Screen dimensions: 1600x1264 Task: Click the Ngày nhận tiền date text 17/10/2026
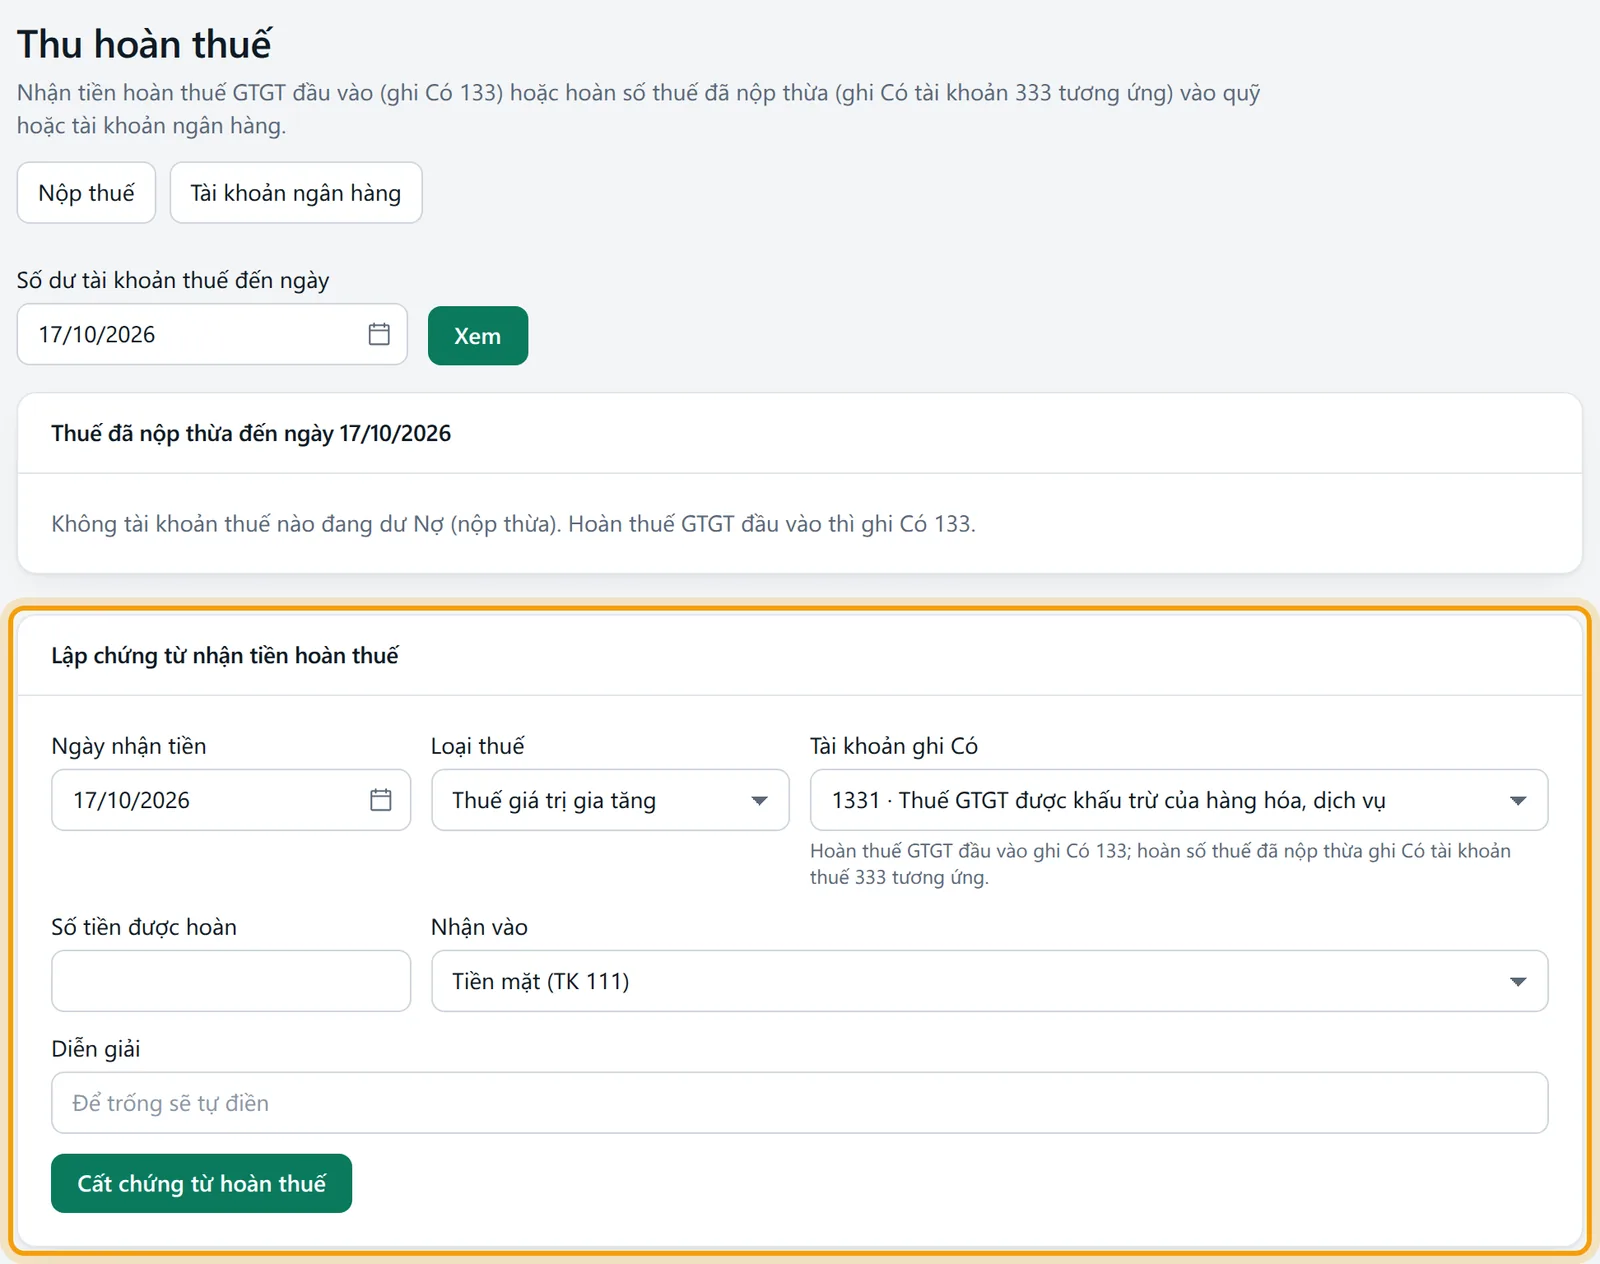tap(131, 800)
